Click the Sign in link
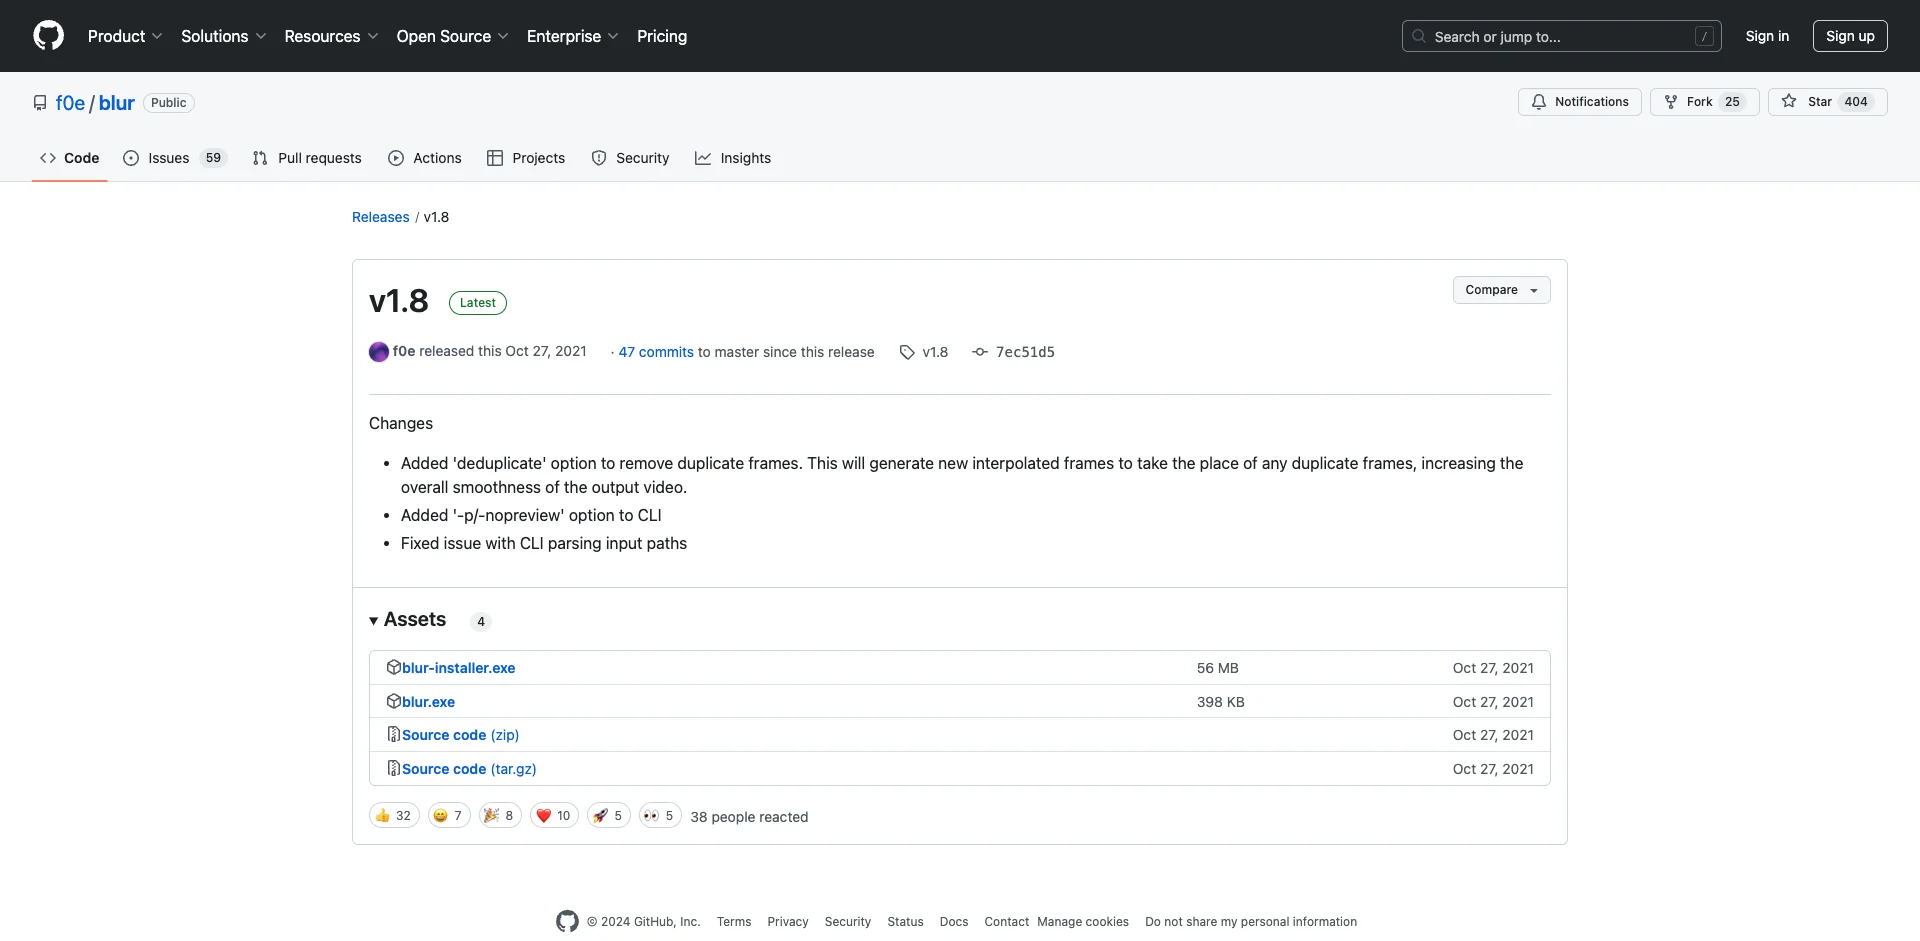Screen dimensions: 1920x941 pyautogui.click(x=1767, y=36)
